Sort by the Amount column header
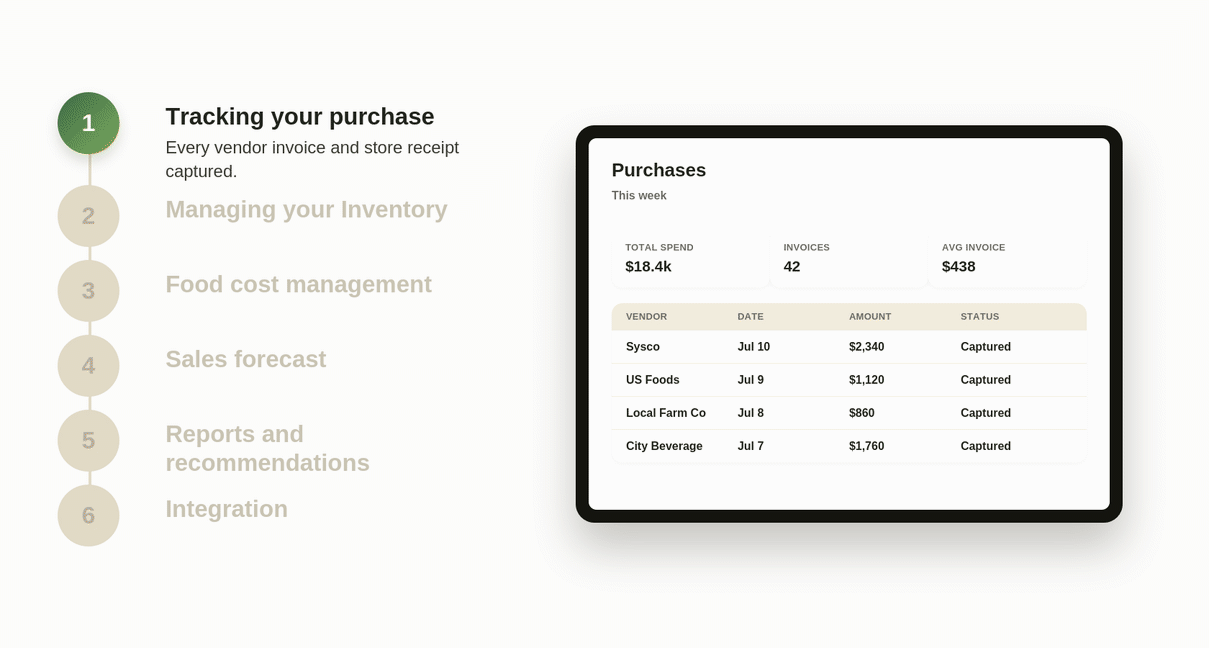 tap(870, 317)
